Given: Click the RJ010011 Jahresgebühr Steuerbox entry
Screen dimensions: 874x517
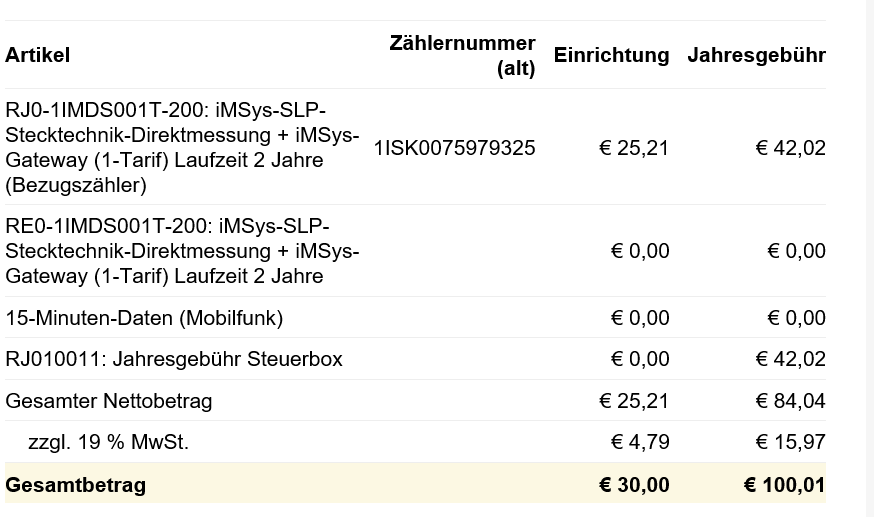Looking at the screenshot, I should tap(174, 359).
